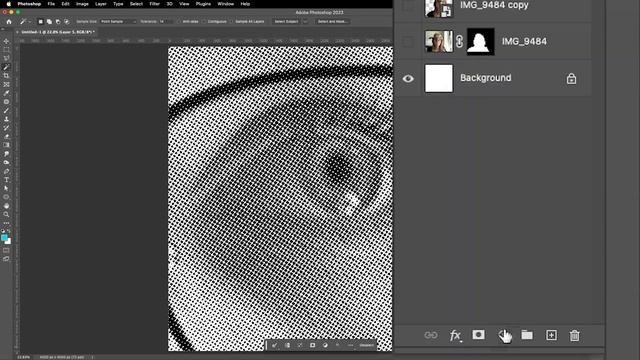Delete the selected layer
This screenshot has width=640, height=360.
[575, 335]
